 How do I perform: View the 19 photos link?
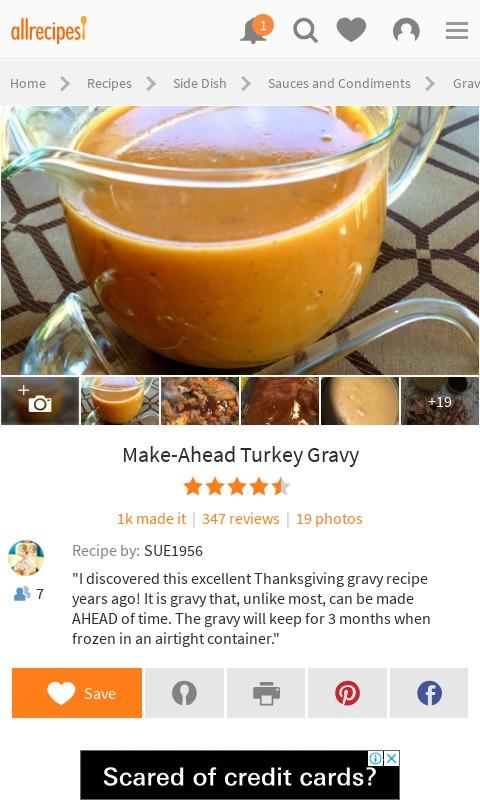[330, 519]
